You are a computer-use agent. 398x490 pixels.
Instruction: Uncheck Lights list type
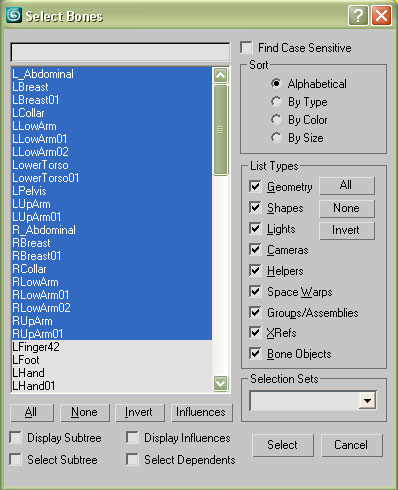point(255,229)
